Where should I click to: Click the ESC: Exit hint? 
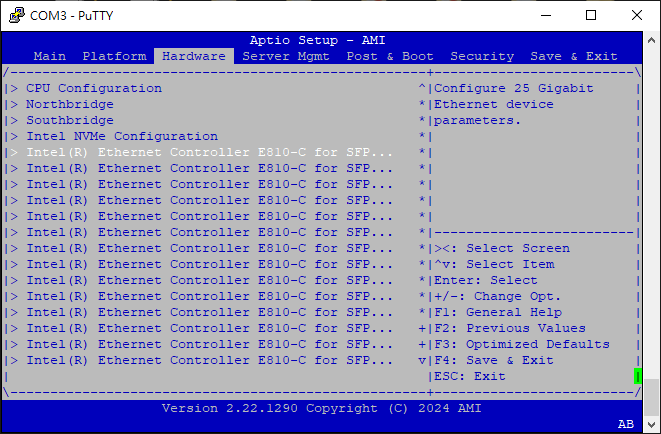(x=470, y=376)
